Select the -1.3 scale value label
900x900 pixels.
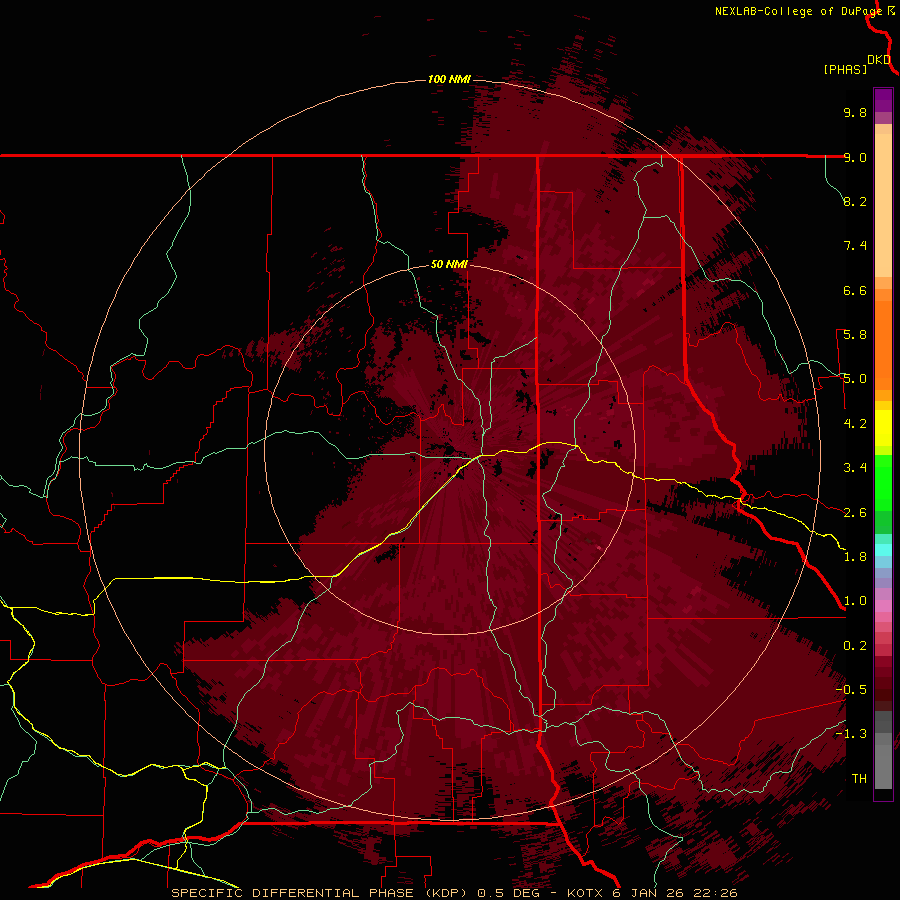(851, 734)
